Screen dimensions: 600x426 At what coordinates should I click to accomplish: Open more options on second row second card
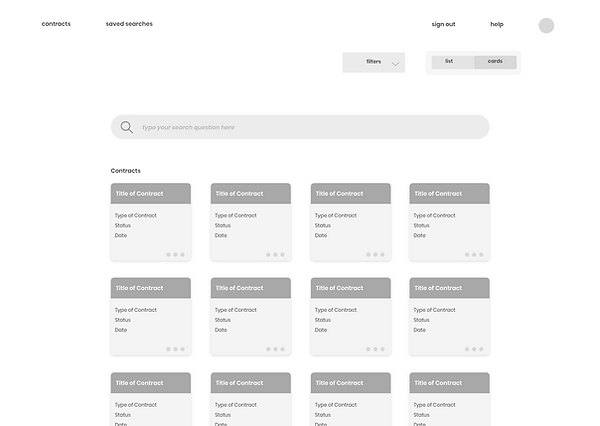[x=275, y=349]
